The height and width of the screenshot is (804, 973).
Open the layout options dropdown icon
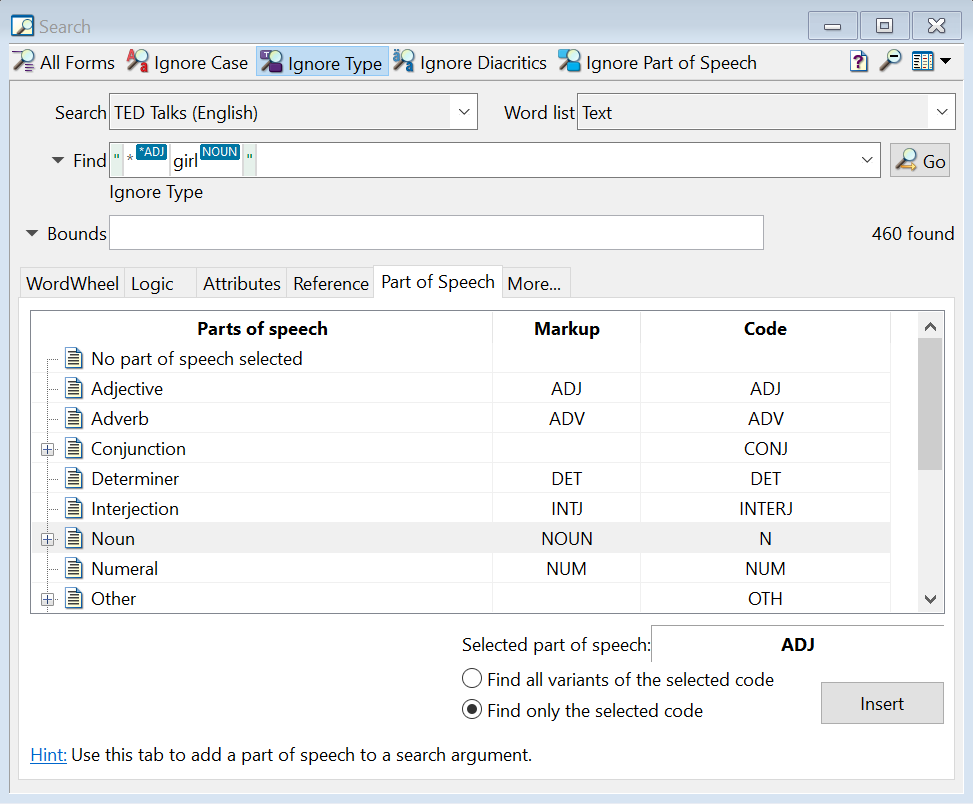[x=930, y=62]
